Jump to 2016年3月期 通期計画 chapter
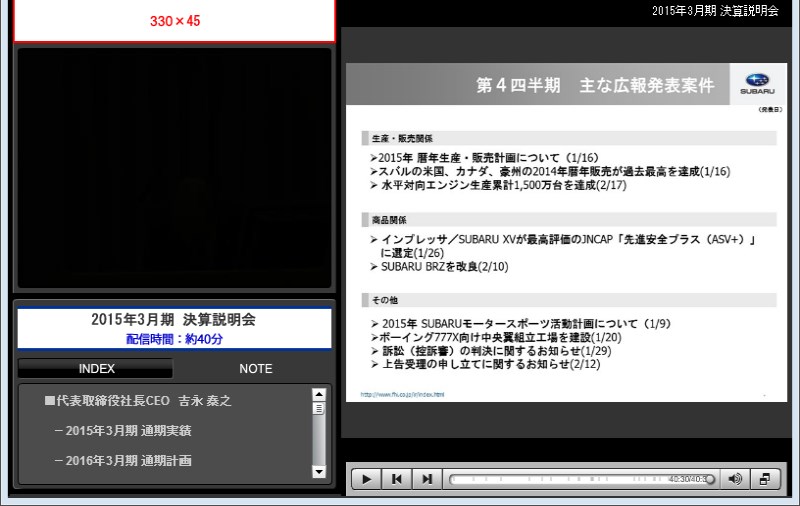 click(123, 461)
